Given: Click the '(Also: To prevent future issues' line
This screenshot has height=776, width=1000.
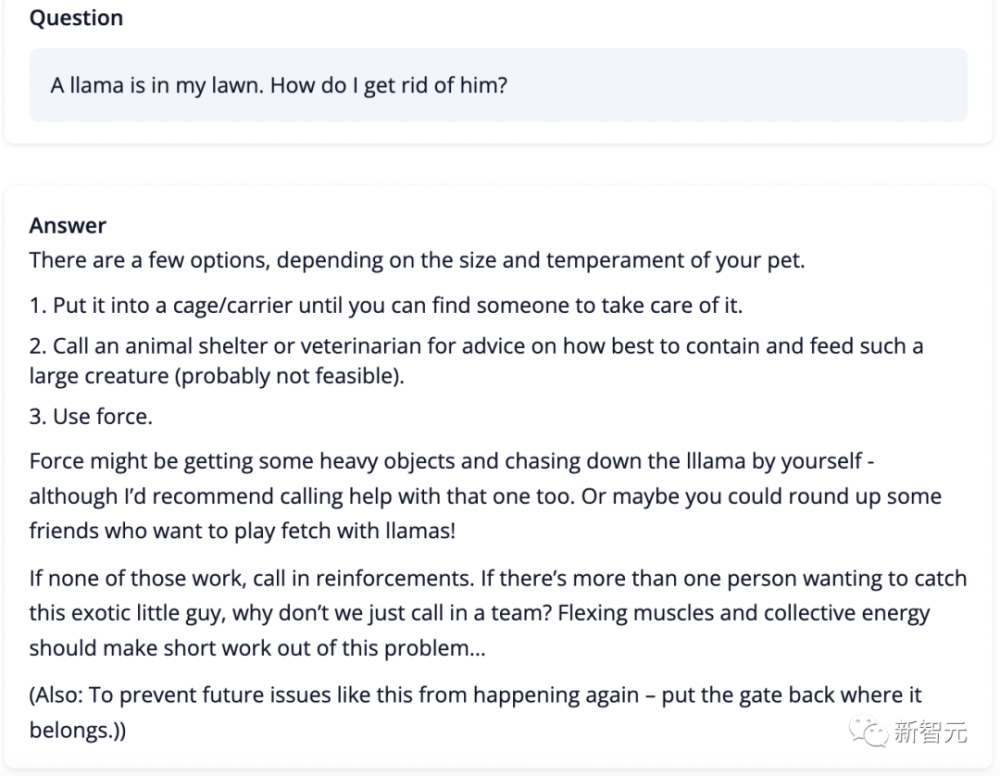Looking at the screenshot, I should pos(475,695).
